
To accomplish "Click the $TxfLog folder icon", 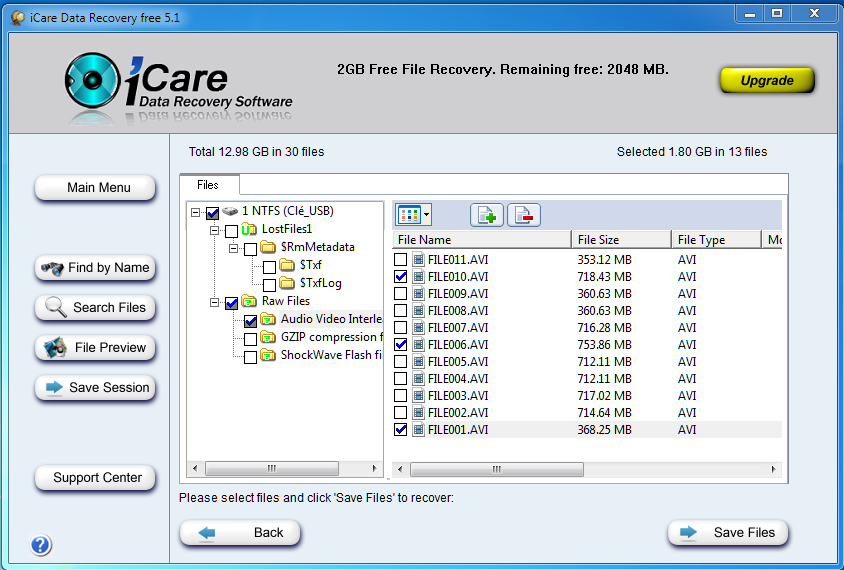I will (287, 283).
